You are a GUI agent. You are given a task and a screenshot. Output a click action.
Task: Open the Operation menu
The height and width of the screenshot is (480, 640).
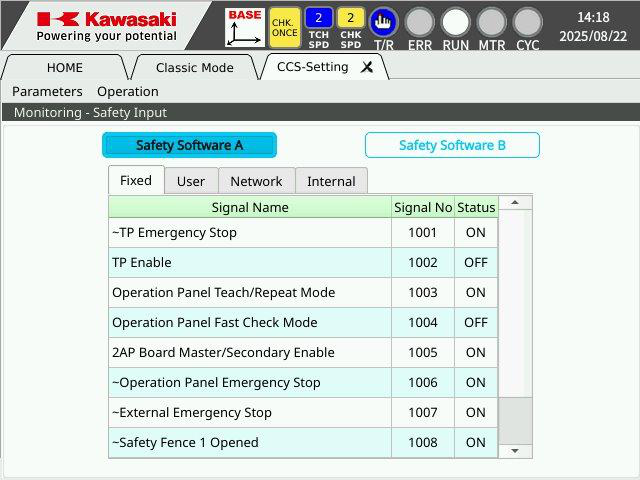[128, 91]
